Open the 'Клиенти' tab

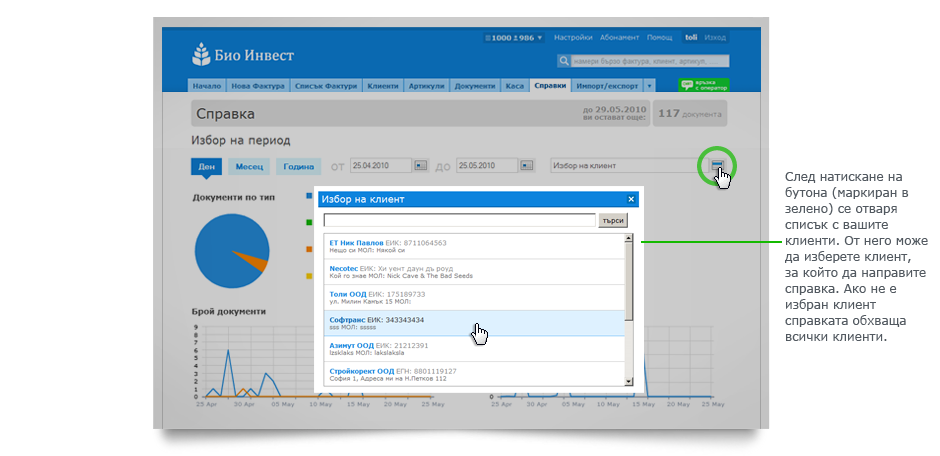(x=383, y=87)
